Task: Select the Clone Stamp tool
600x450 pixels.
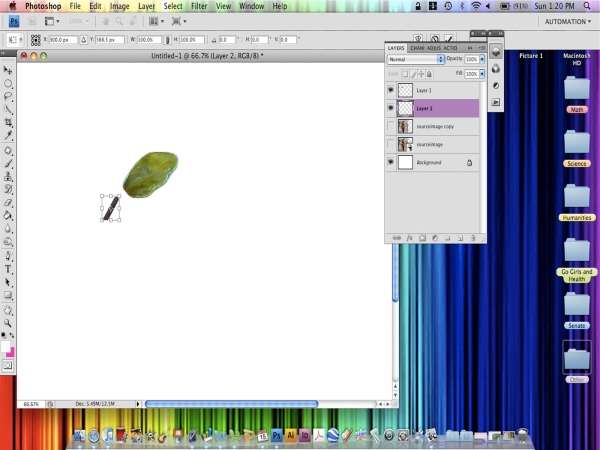Action: pos(8,176)
